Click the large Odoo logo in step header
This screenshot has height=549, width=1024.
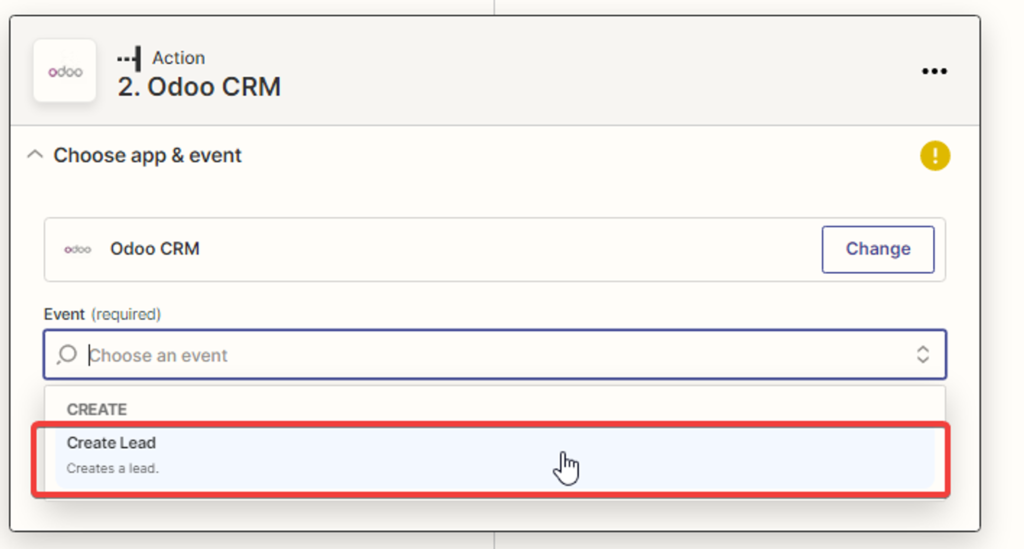tap(65, 71)
